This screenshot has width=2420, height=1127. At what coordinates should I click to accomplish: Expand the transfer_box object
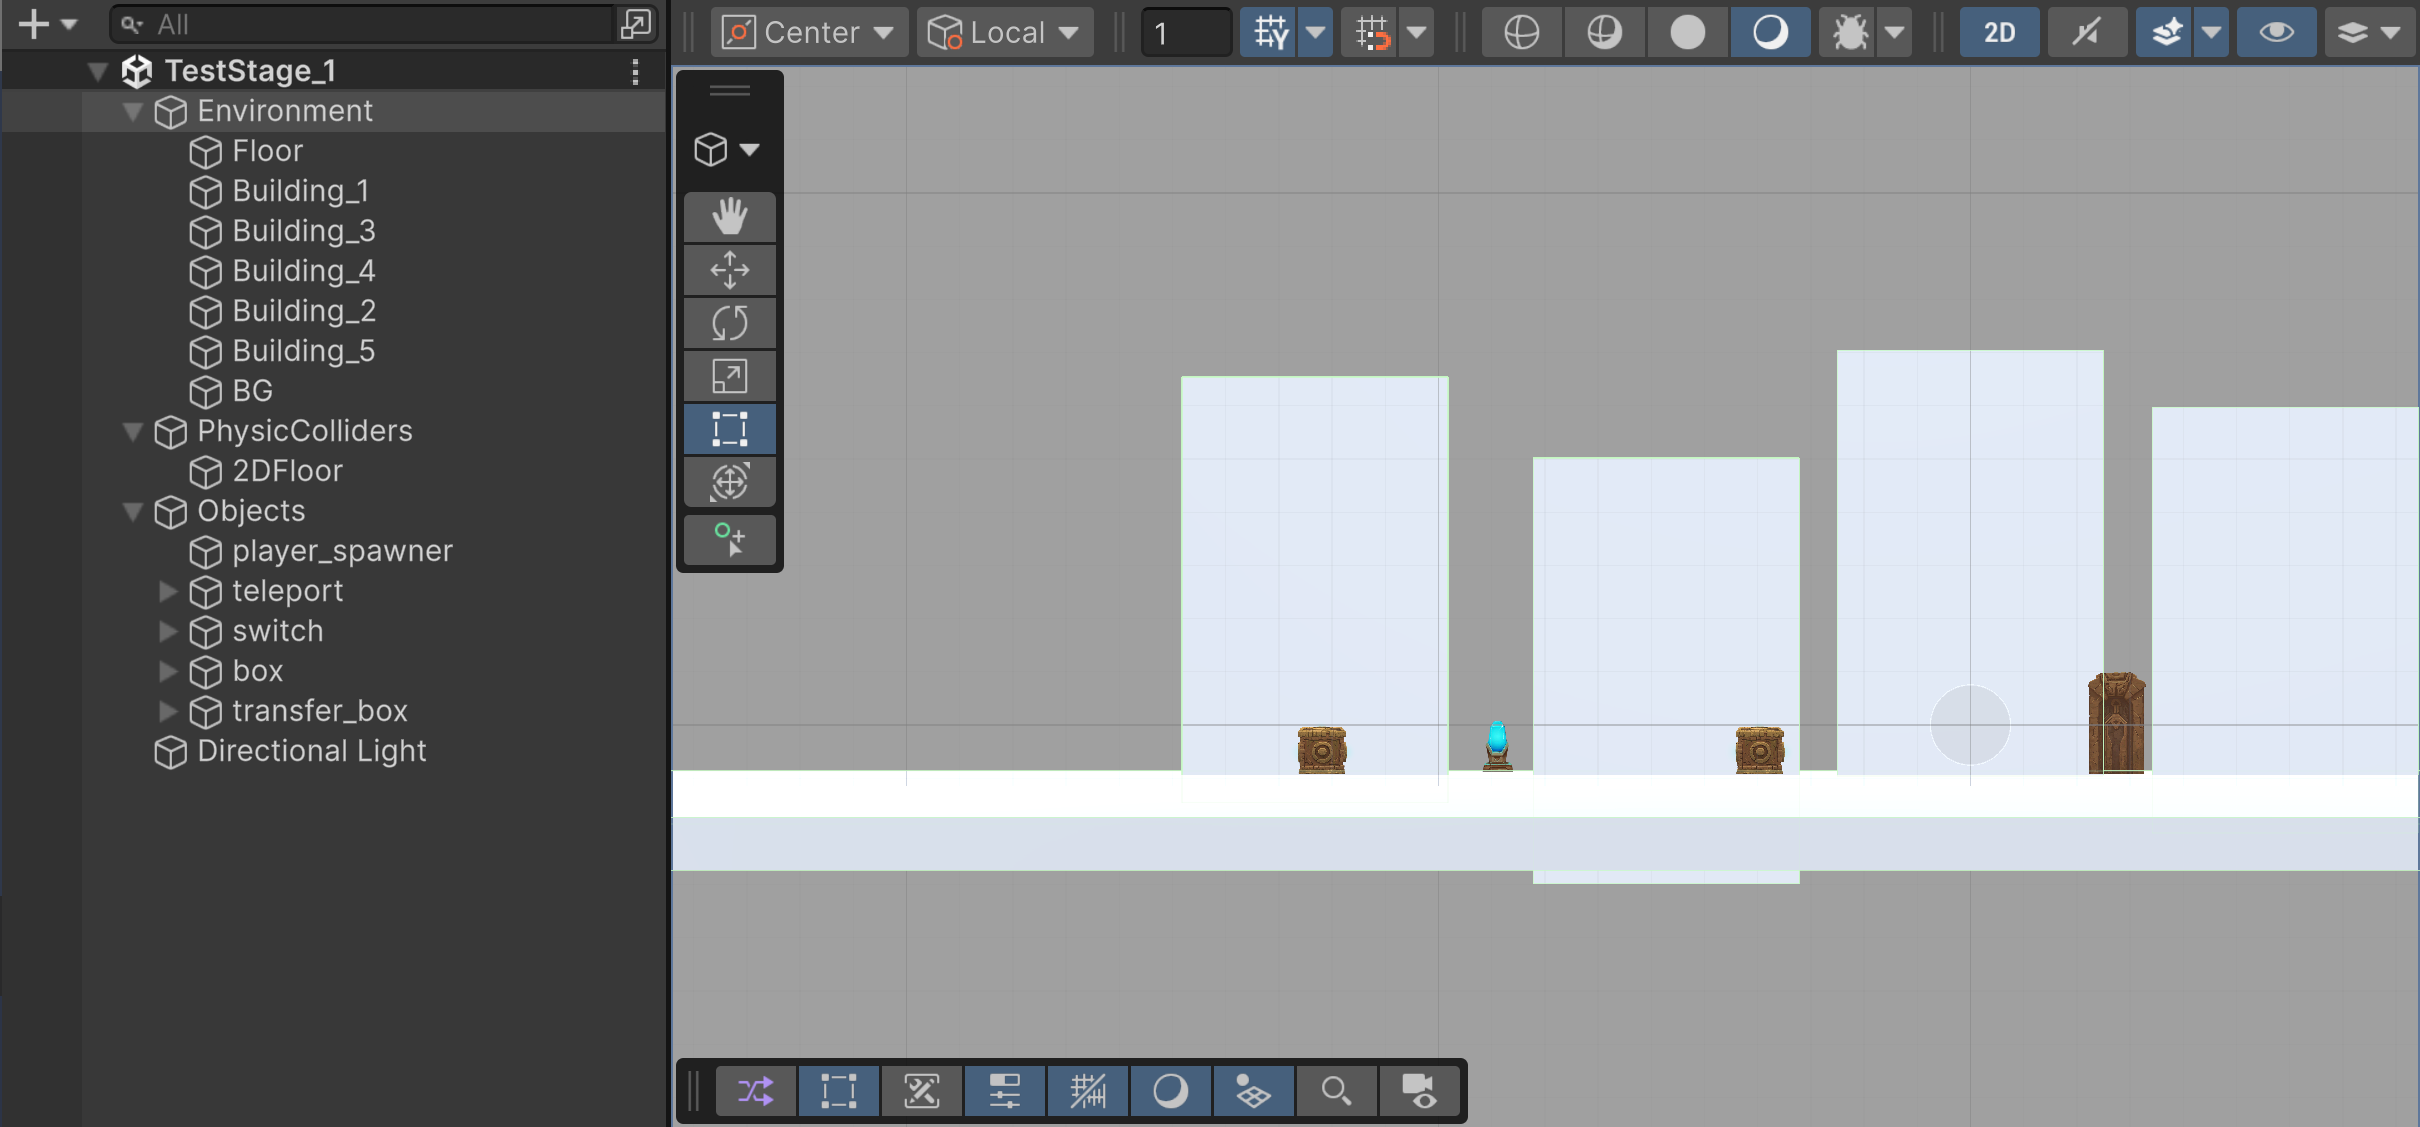[168, 711]
